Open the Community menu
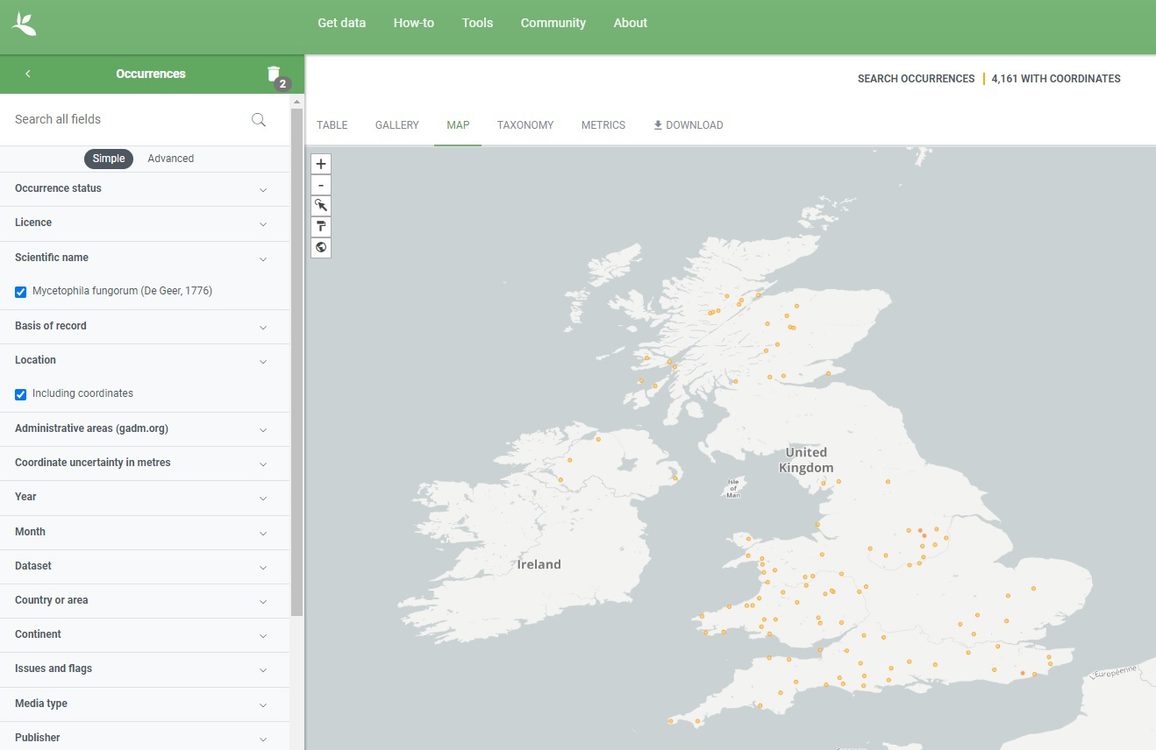 tap(552, 21)
